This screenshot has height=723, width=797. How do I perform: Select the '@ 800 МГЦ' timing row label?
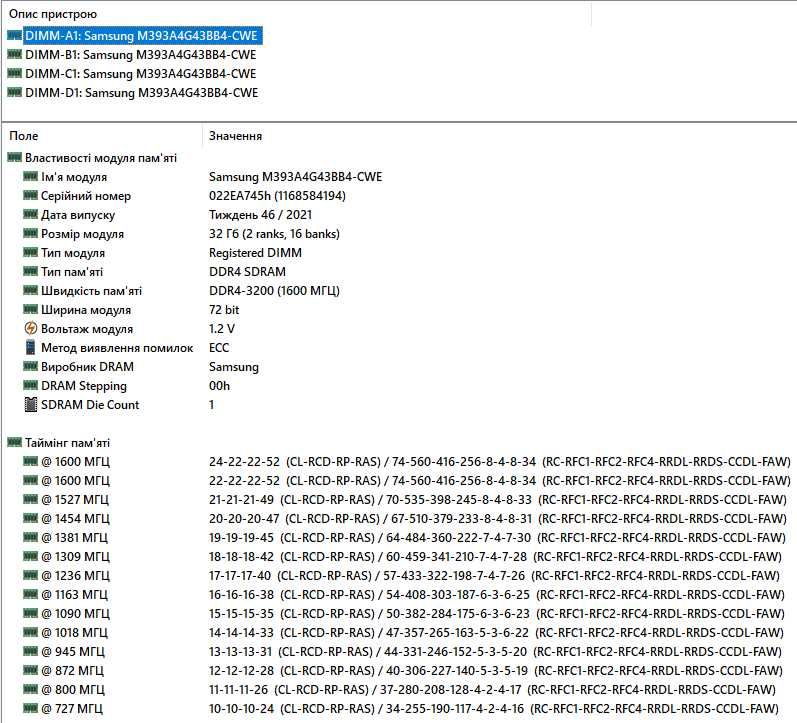click(73, 689)
